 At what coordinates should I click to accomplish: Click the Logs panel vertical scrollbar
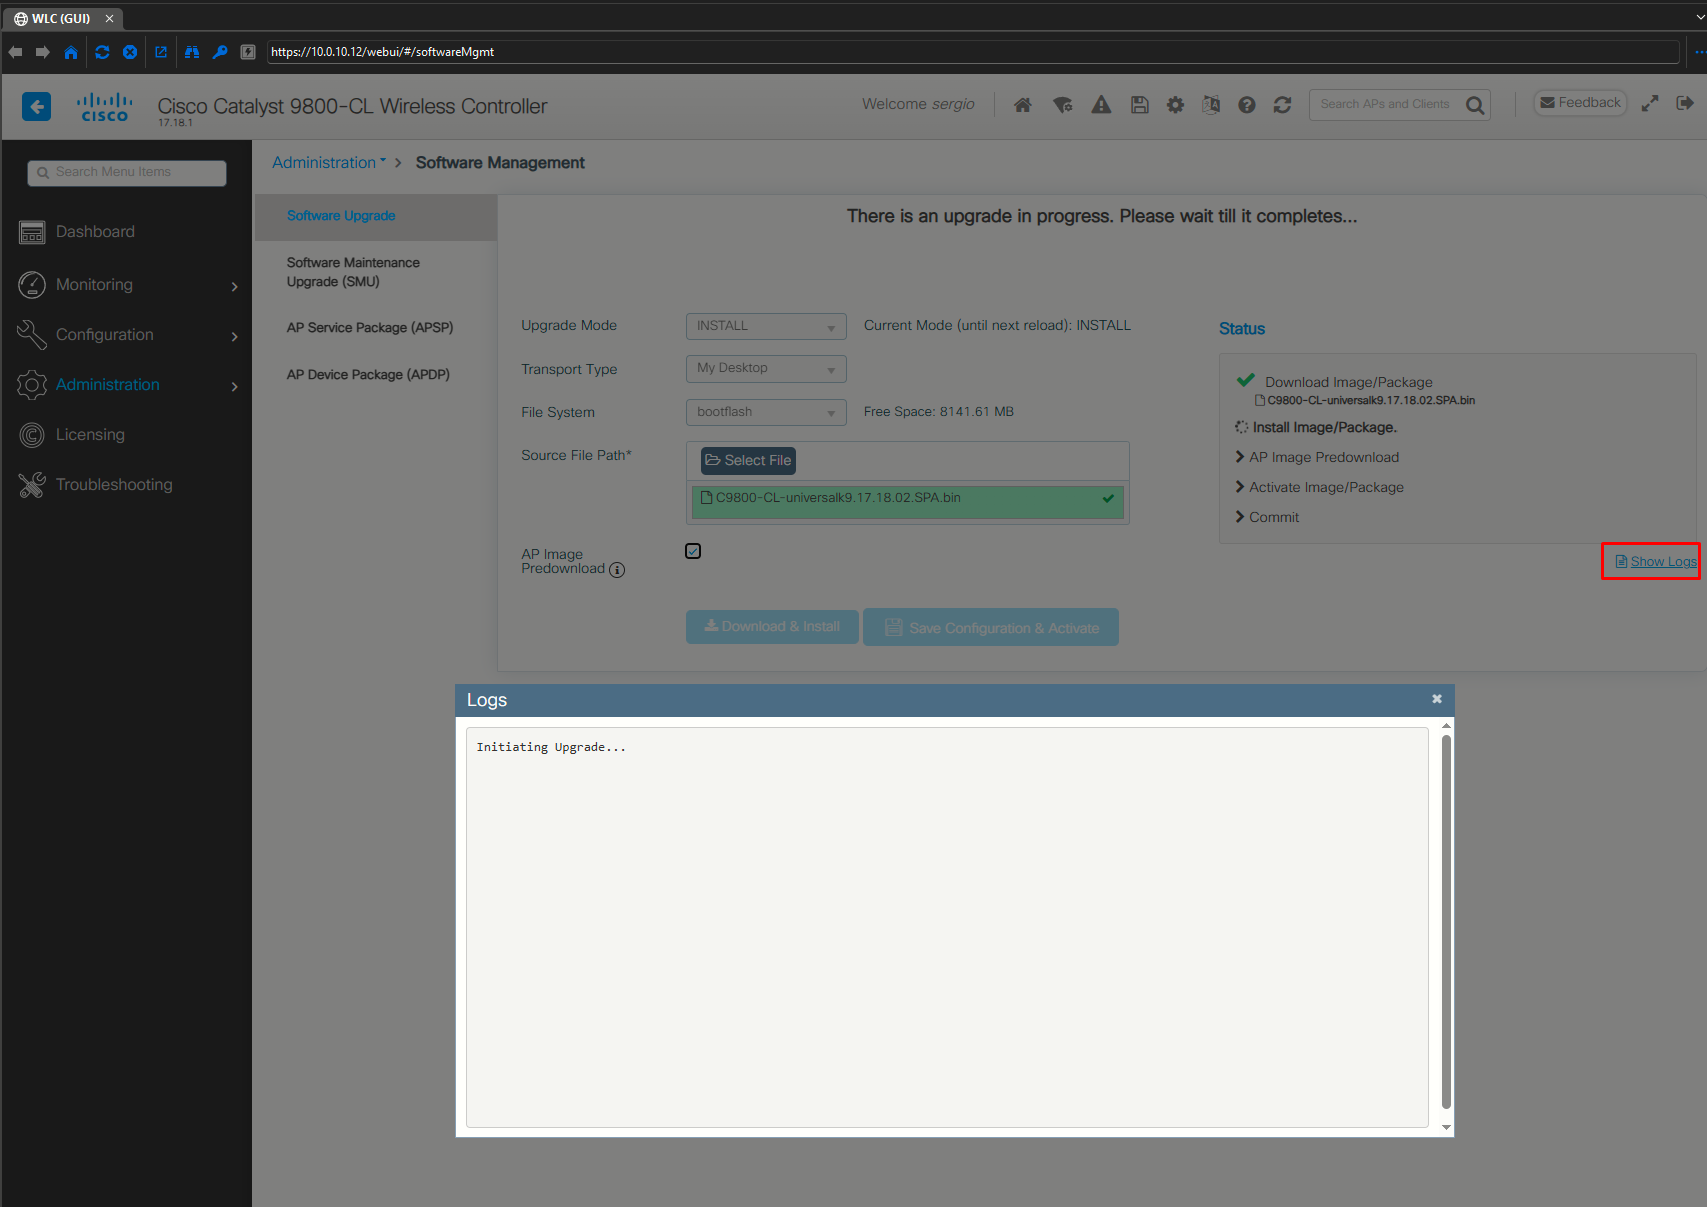coord(1446,922)
